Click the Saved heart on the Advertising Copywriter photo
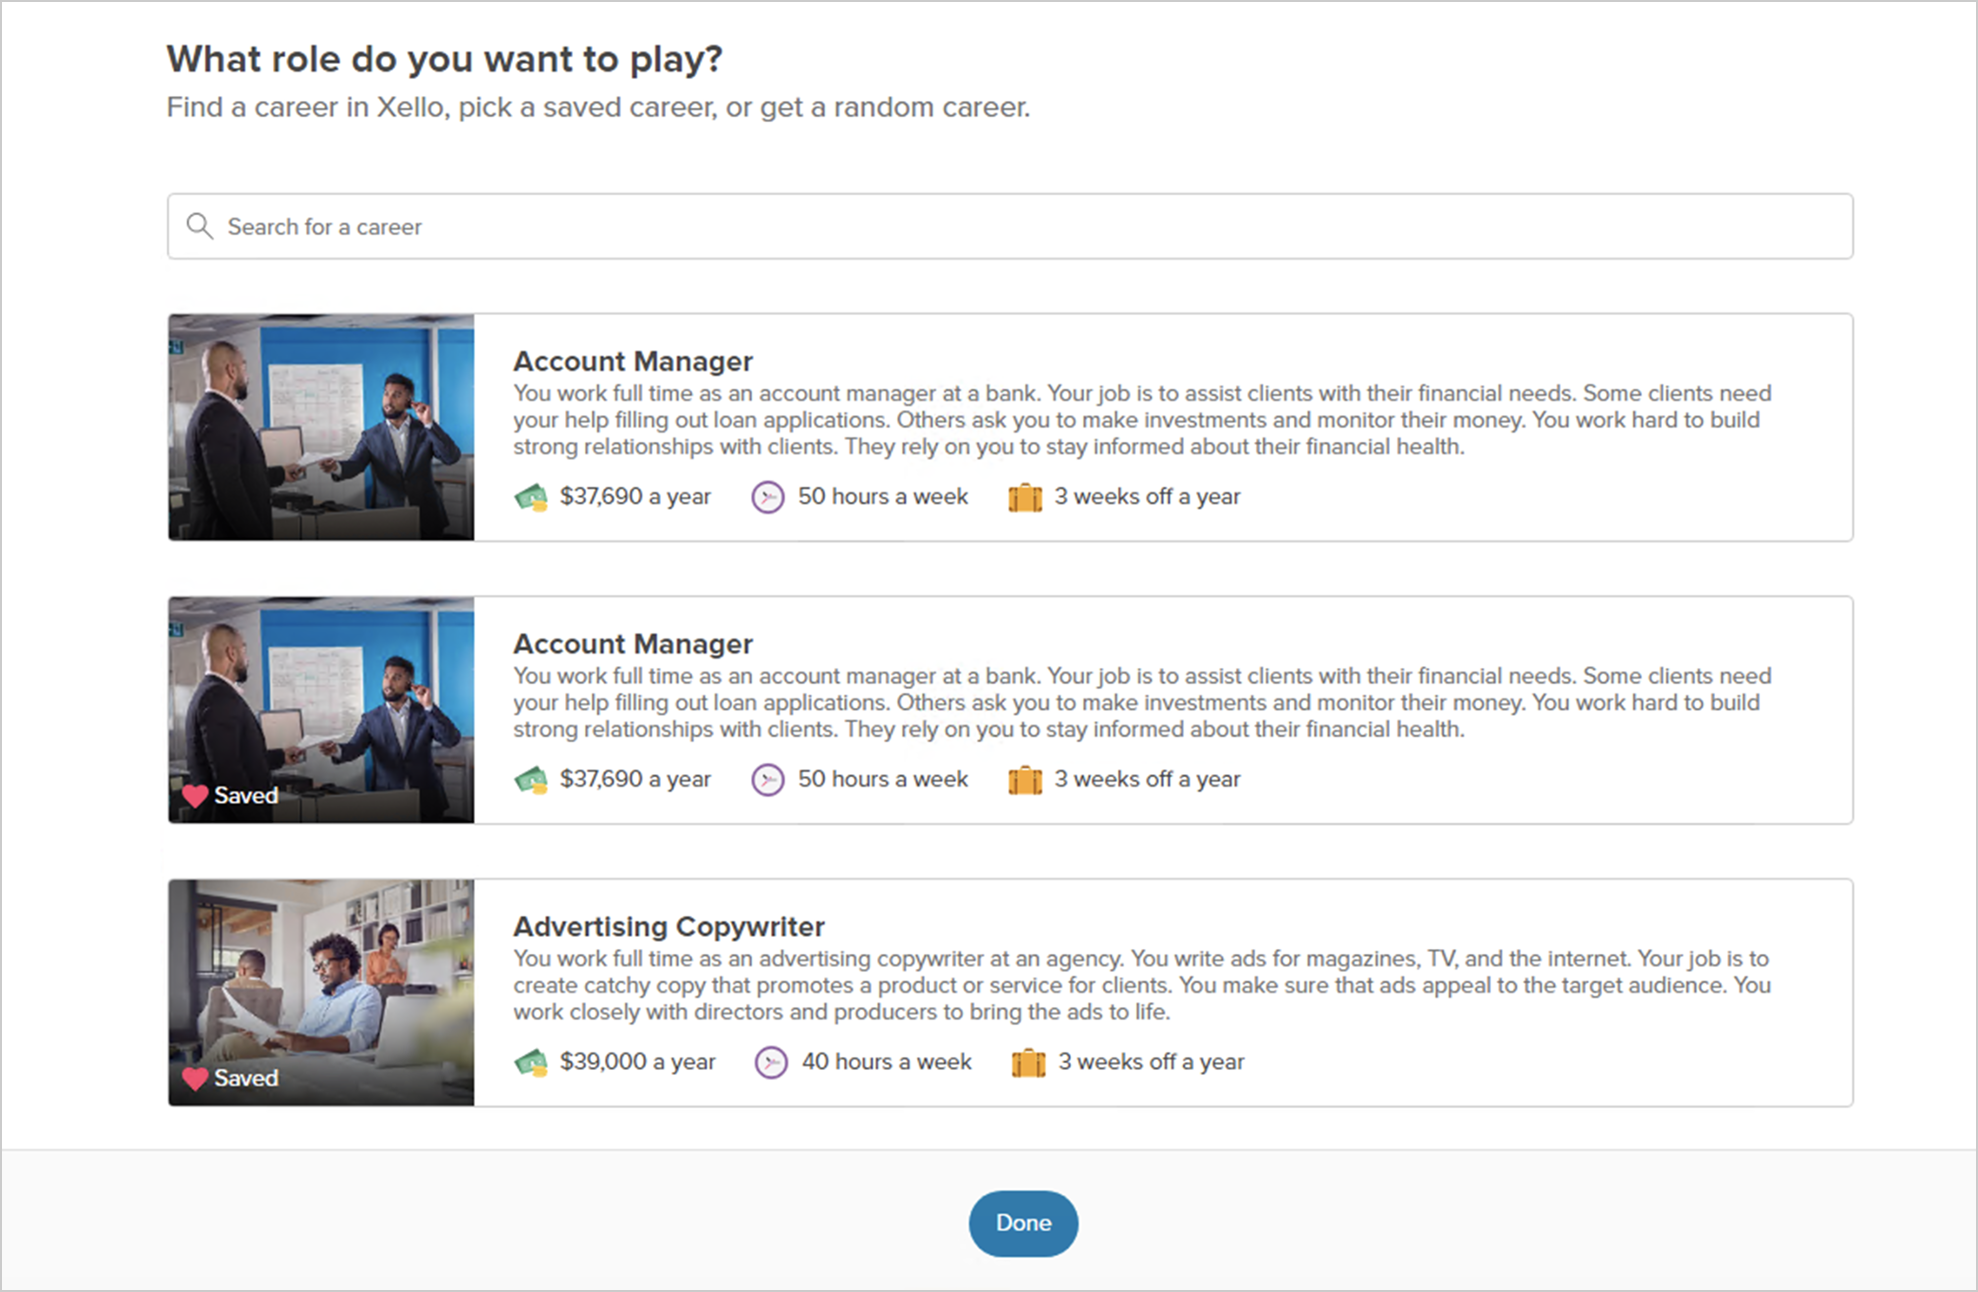Screen dimensions: 1978x1292 coord(195,1079)
